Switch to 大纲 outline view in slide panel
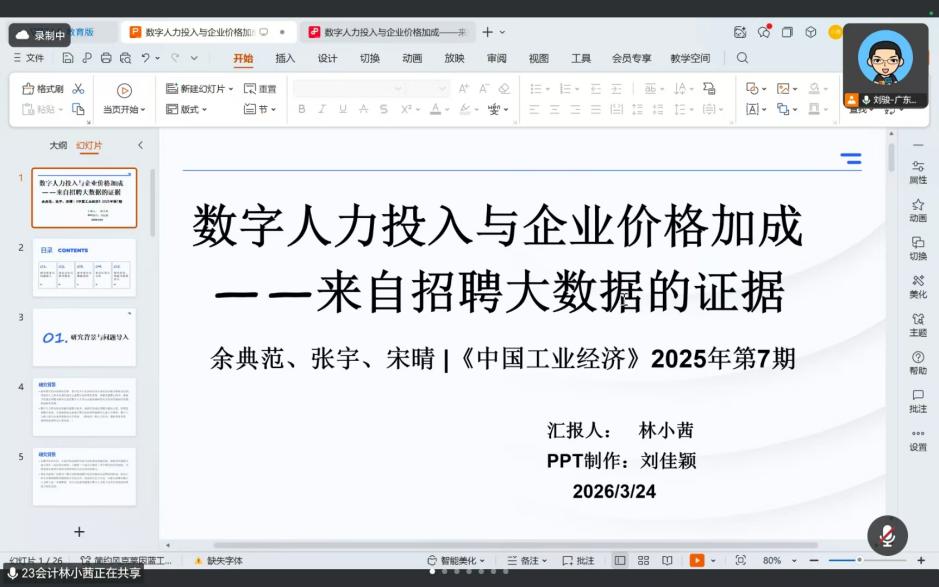This screenshot has height=587, width=939. (58, 145)
